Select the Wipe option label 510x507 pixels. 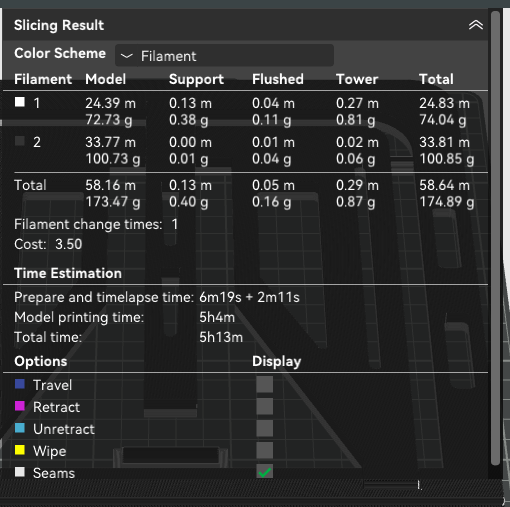[x=50, y=451]
